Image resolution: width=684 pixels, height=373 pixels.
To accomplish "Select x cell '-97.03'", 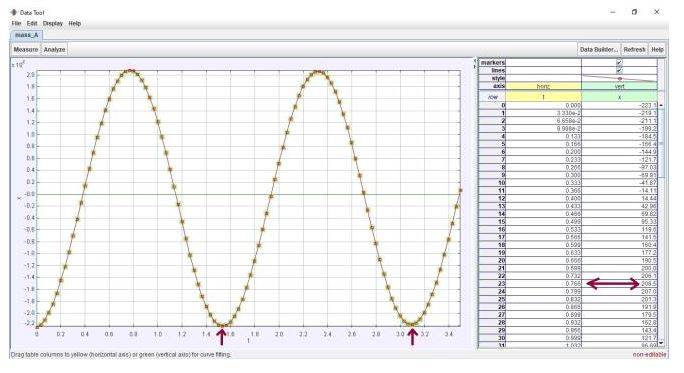I will (x=619, y=168).
